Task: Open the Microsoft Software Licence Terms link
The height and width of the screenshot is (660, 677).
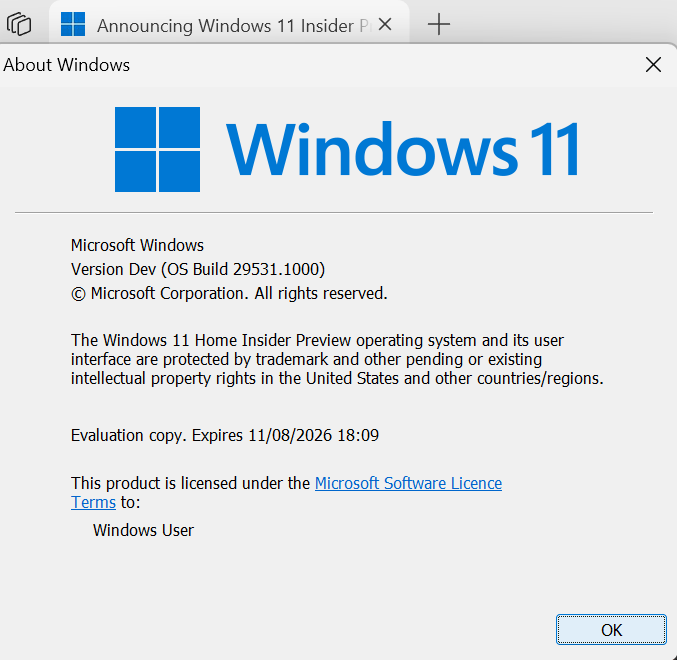Action: tap(408, 483)
